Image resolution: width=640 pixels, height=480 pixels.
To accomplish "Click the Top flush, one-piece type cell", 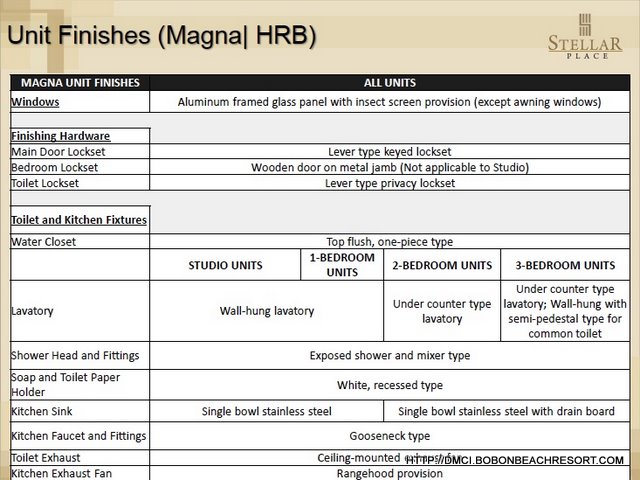I will [x=389, y=242].
